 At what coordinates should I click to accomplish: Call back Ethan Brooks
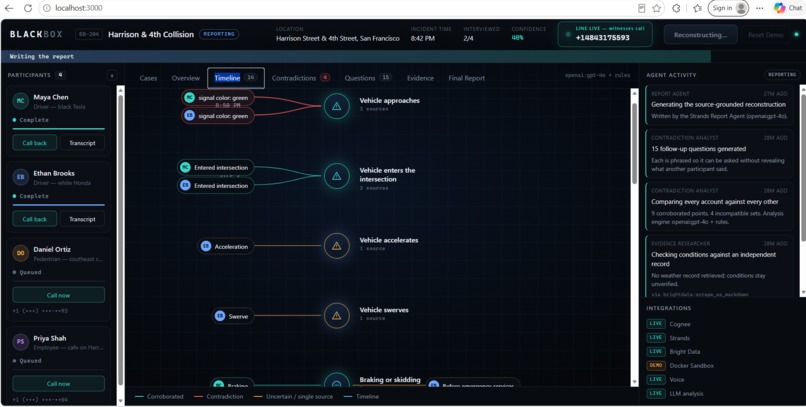[x=34, y=219]
